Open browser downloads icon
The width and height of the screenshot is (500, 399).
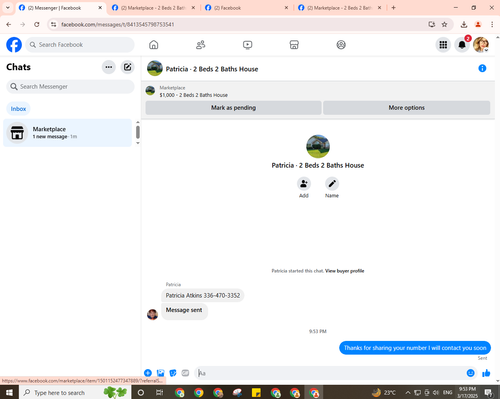[464, 24]
